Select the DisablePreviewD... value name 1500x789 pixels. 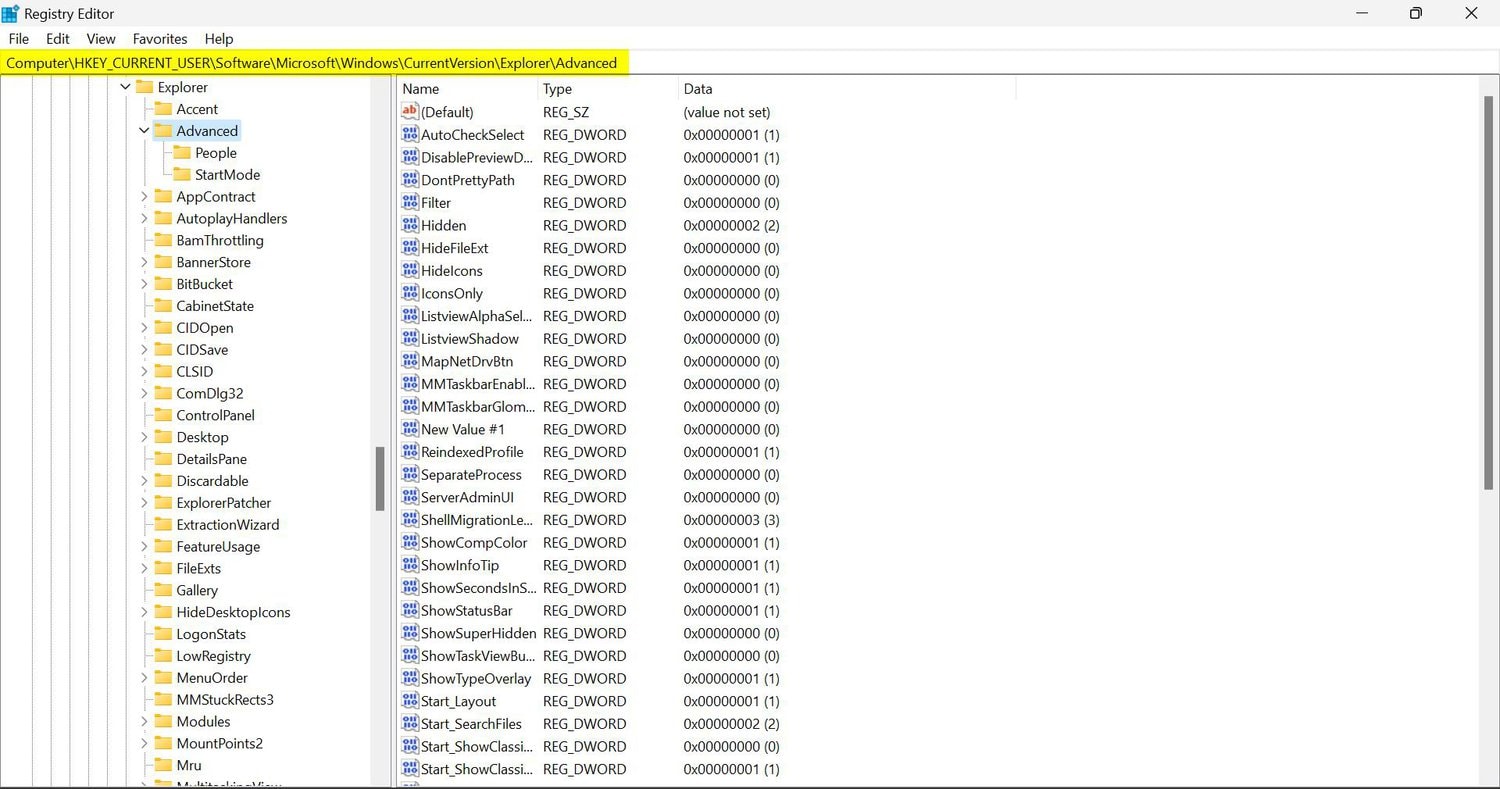coord(477,158)
